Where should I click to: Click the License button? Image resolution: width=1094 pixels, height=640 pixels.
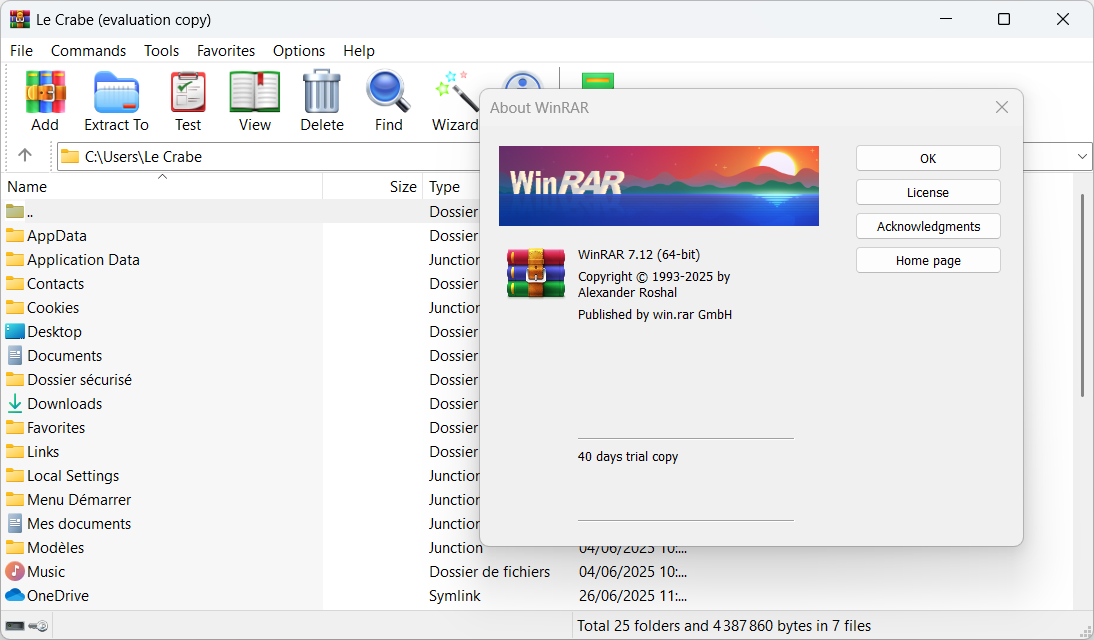(x=928, y=193)
